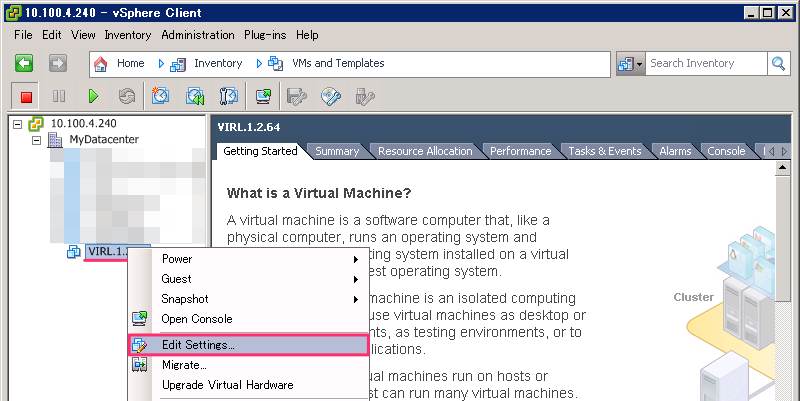Click the Inventory icon in breadcrumb
Image resolution: width=800 pixels, height=401 pixels.
click(x=178, y=64)
